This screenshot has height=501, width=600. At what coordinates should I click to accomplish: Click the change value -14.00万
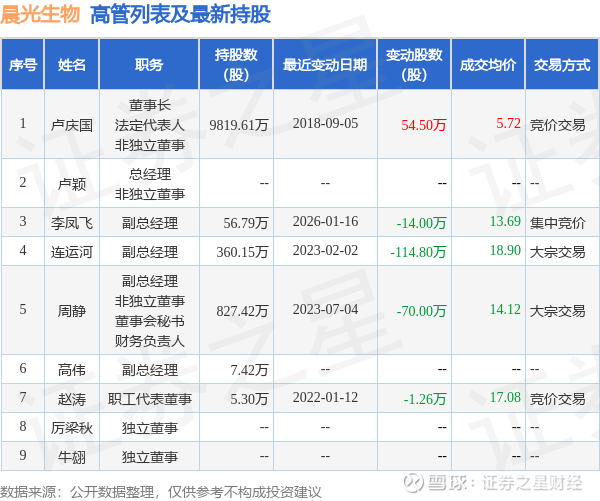pyautogui.click(x=421, y=223)
